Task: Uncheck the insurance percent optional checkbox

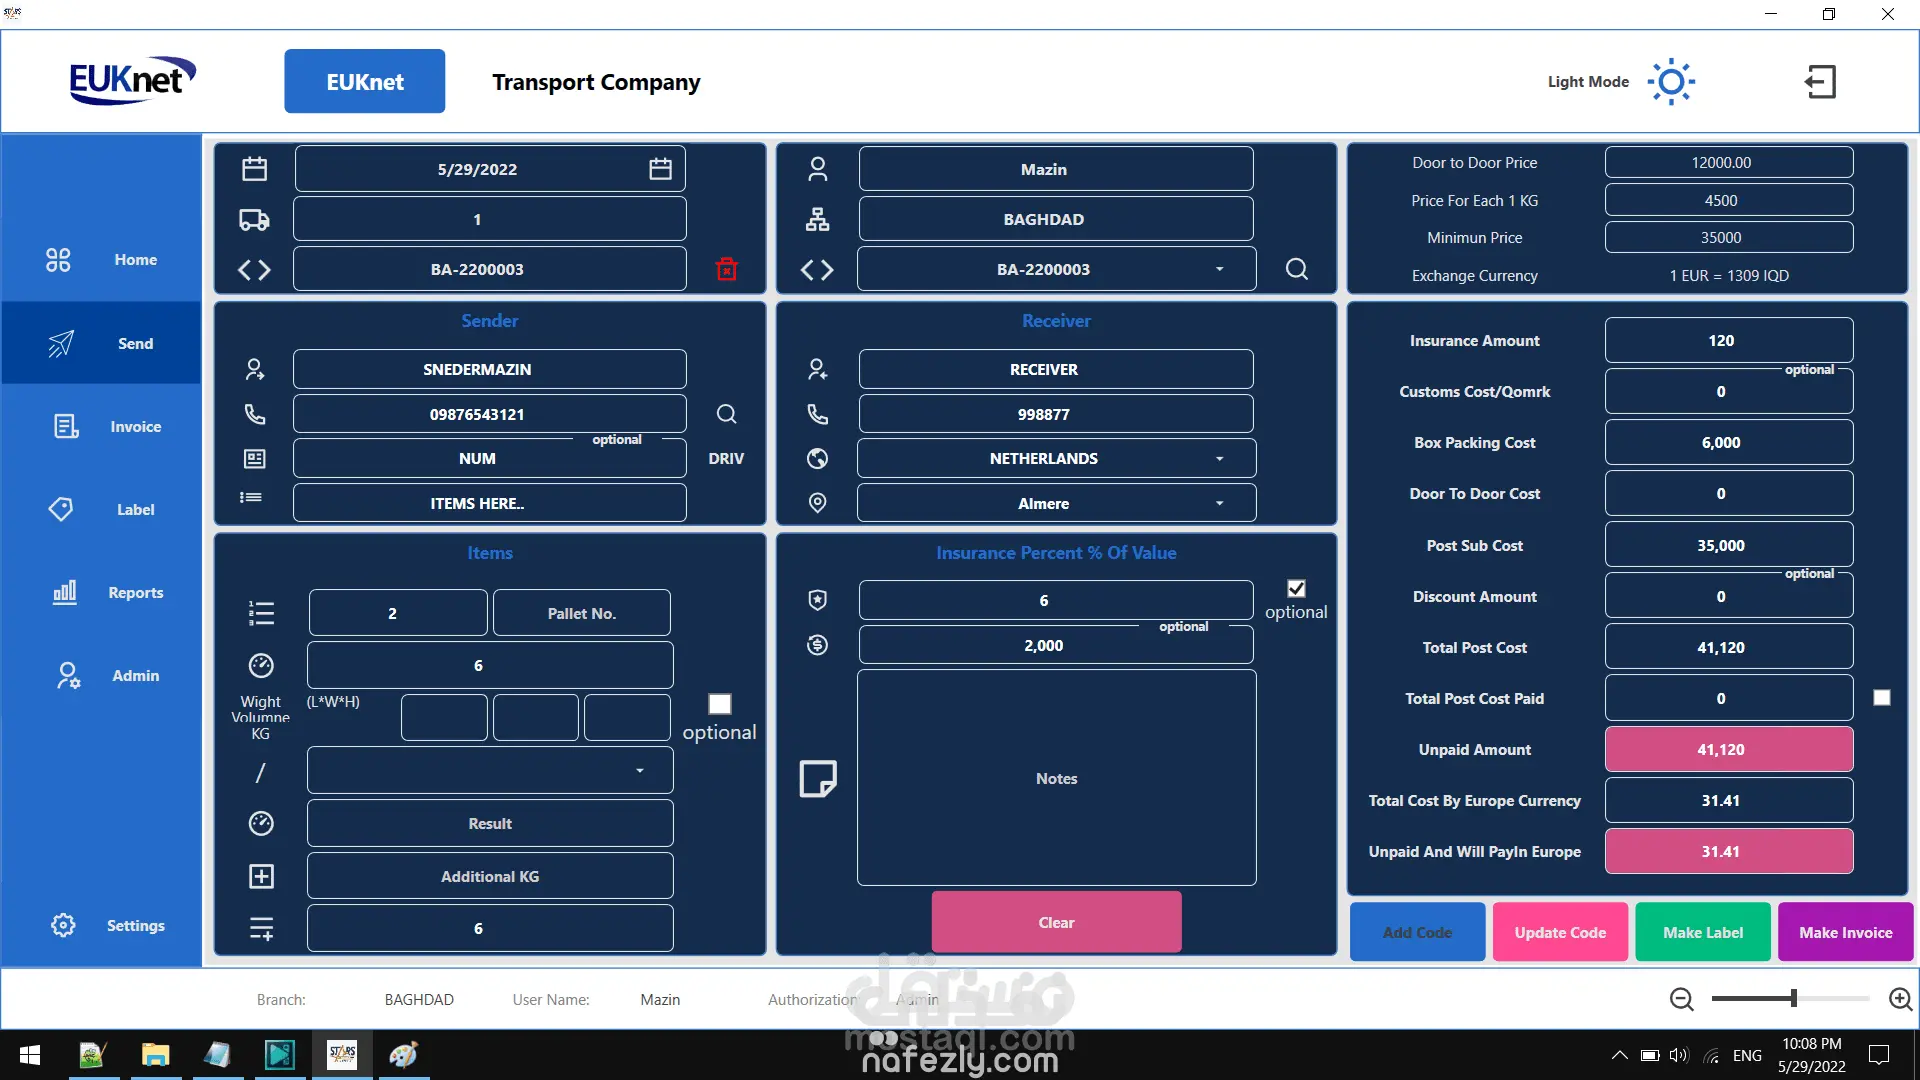Action: pyautogui.click(x=1296, y=589)
